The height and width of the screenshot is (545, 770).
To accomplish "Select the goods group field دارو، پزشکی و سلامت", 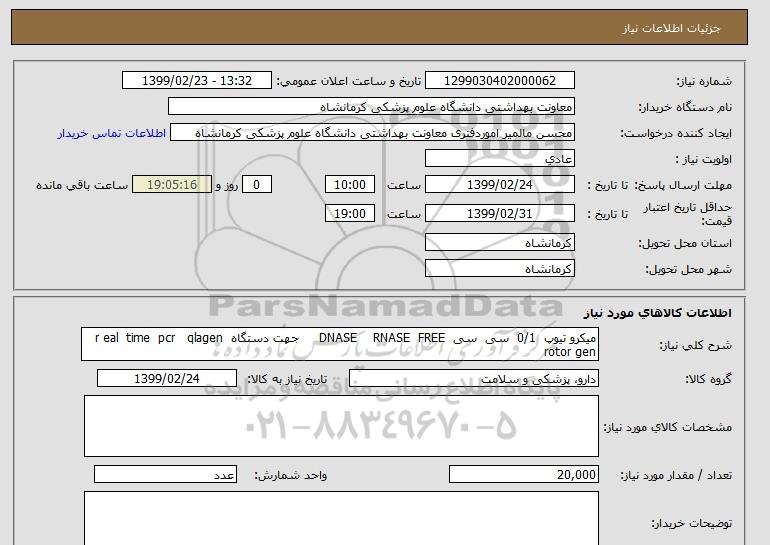I will [x=474, y=379].
